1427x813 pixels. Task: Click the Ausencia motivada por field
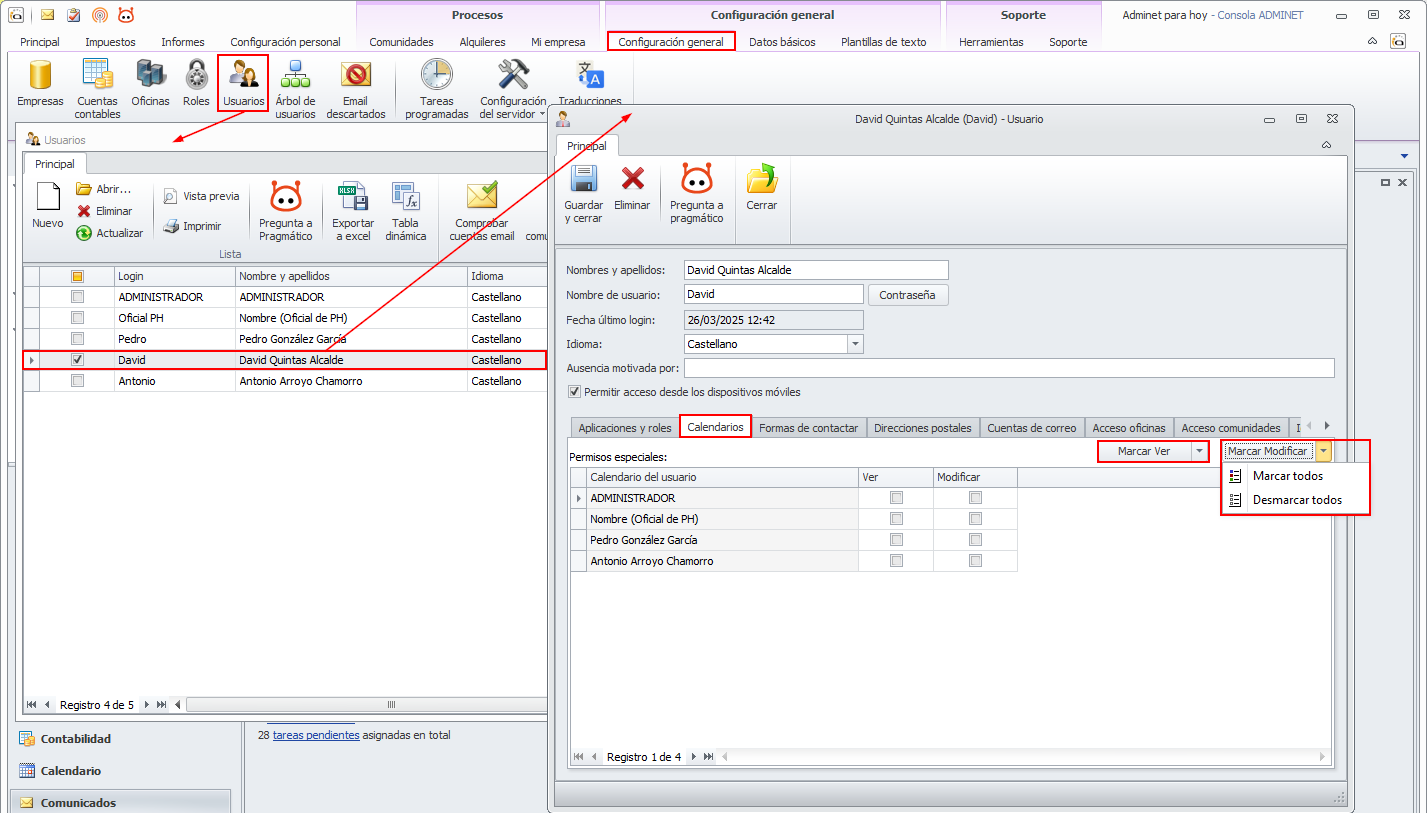pos(1008,368)
